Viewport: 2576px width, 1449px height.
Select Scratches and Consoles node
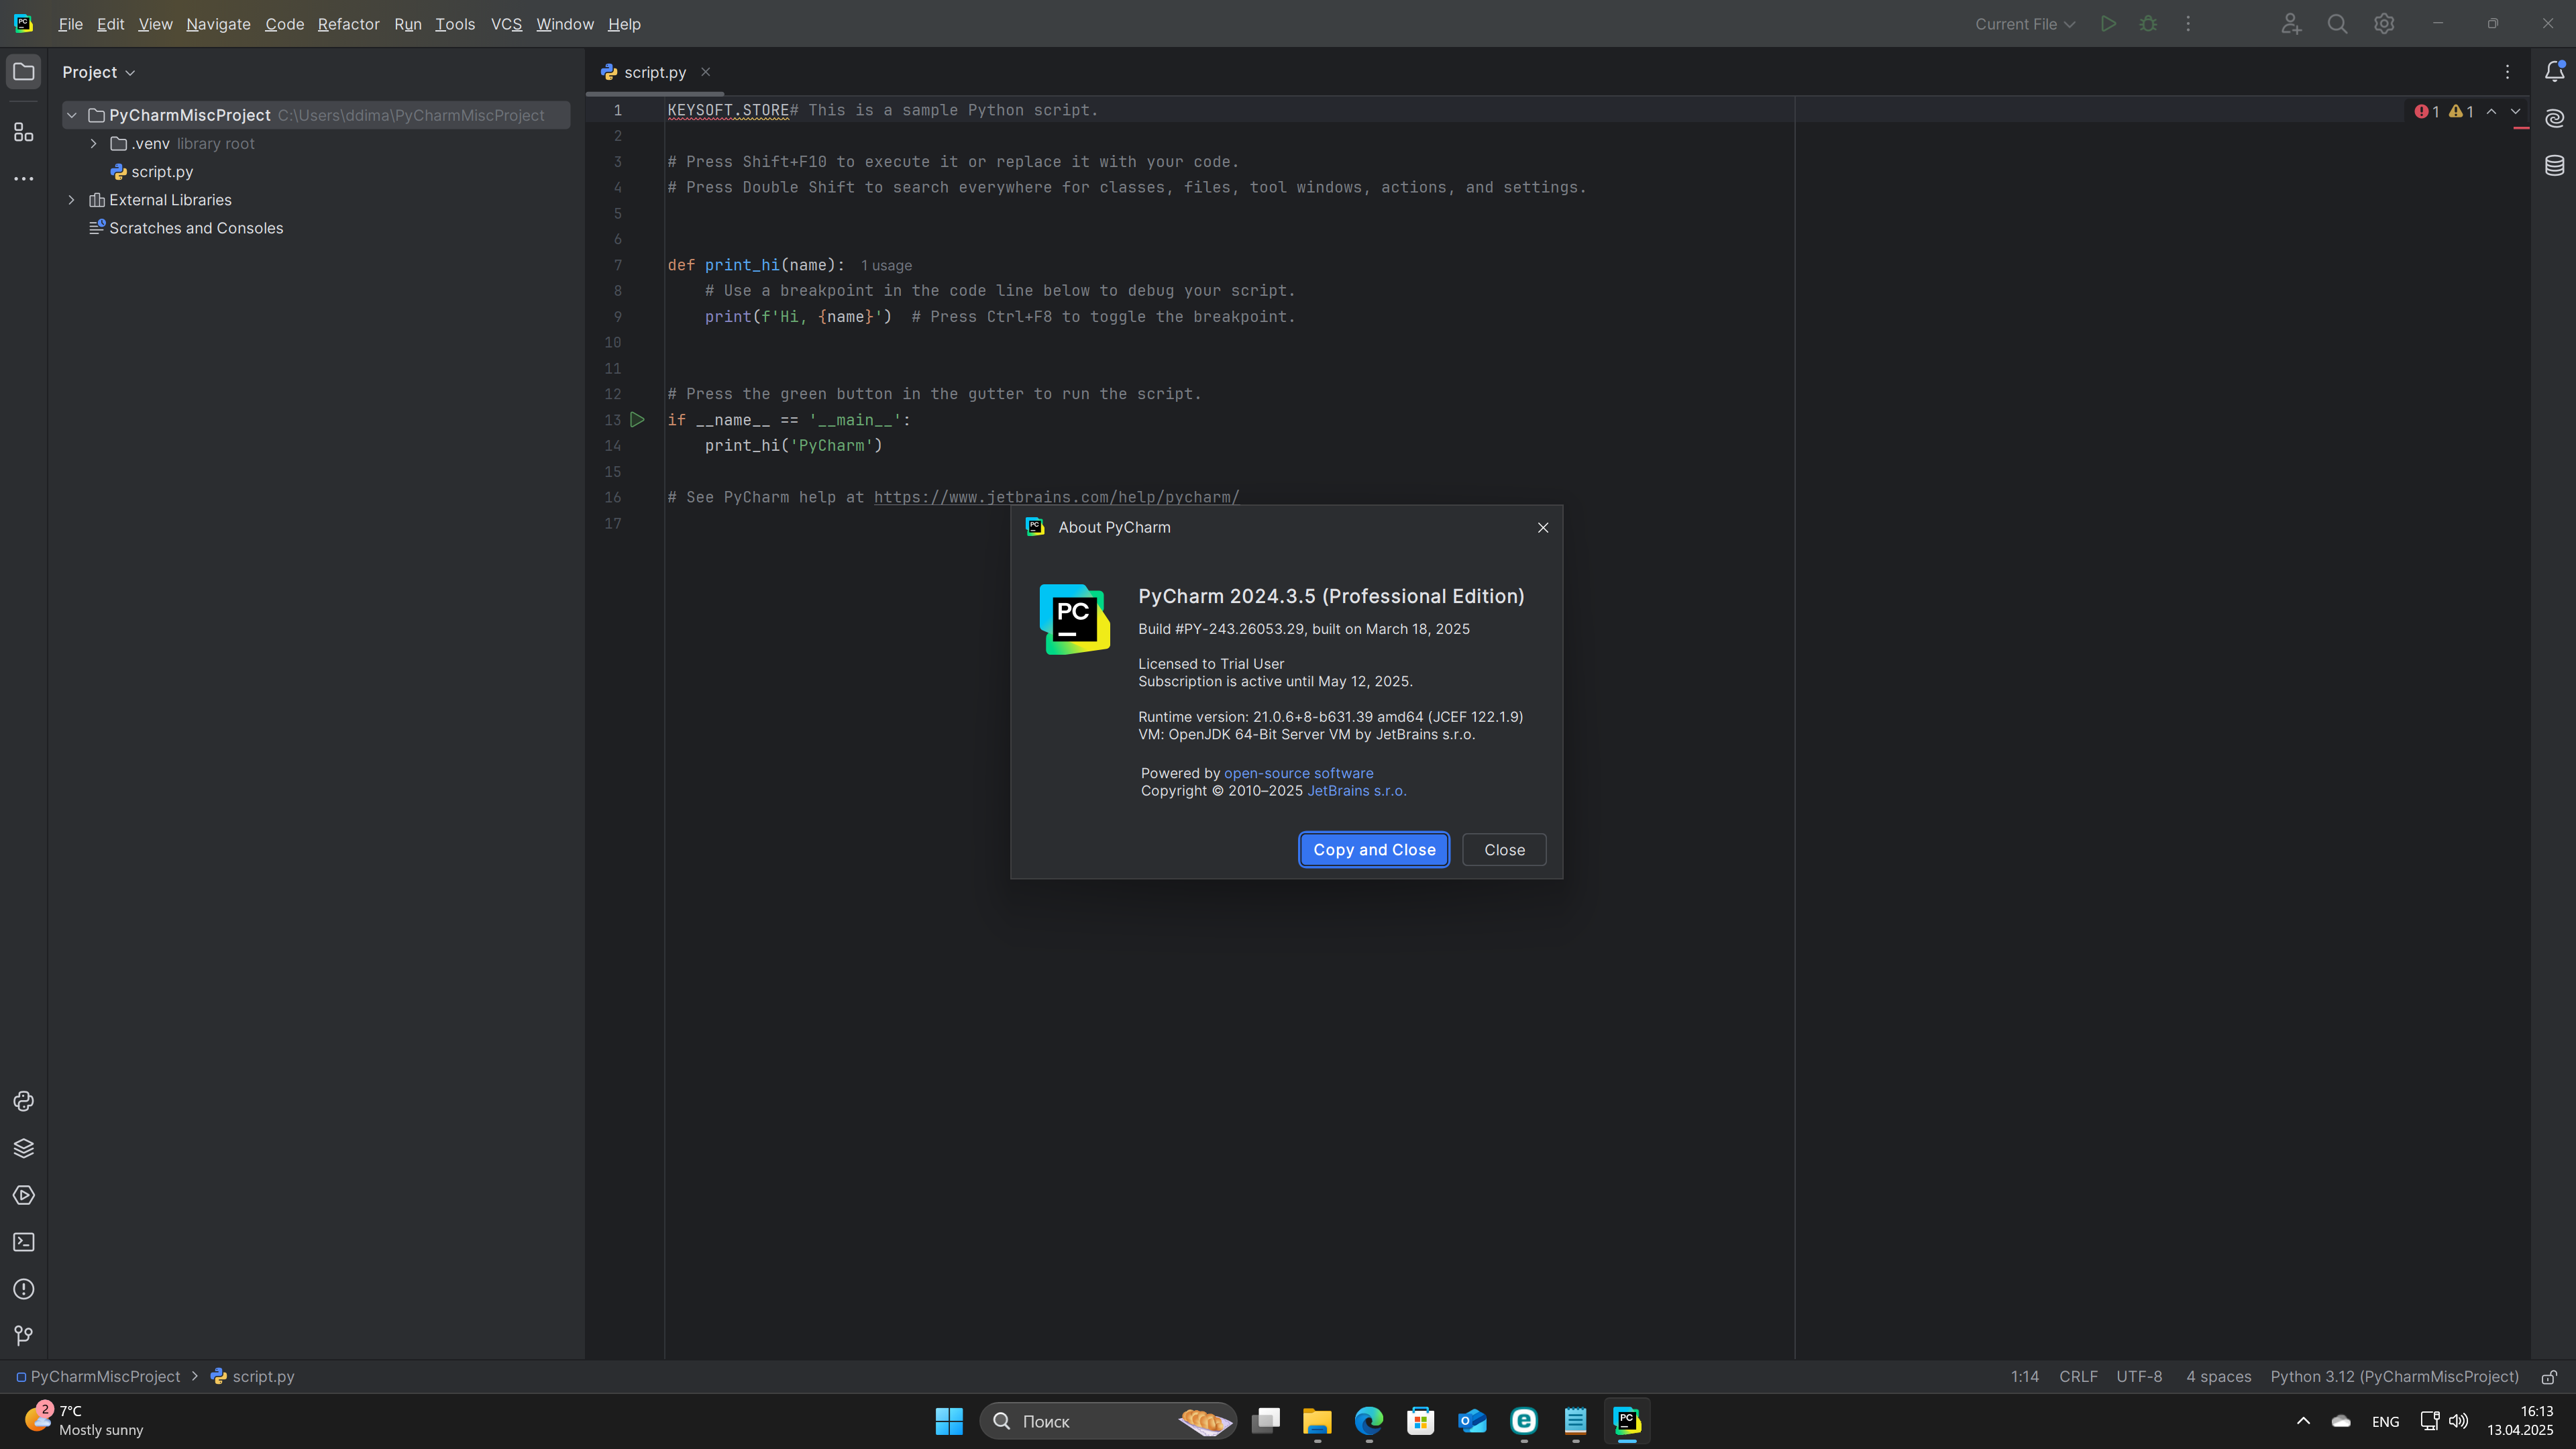pos(186,228)
